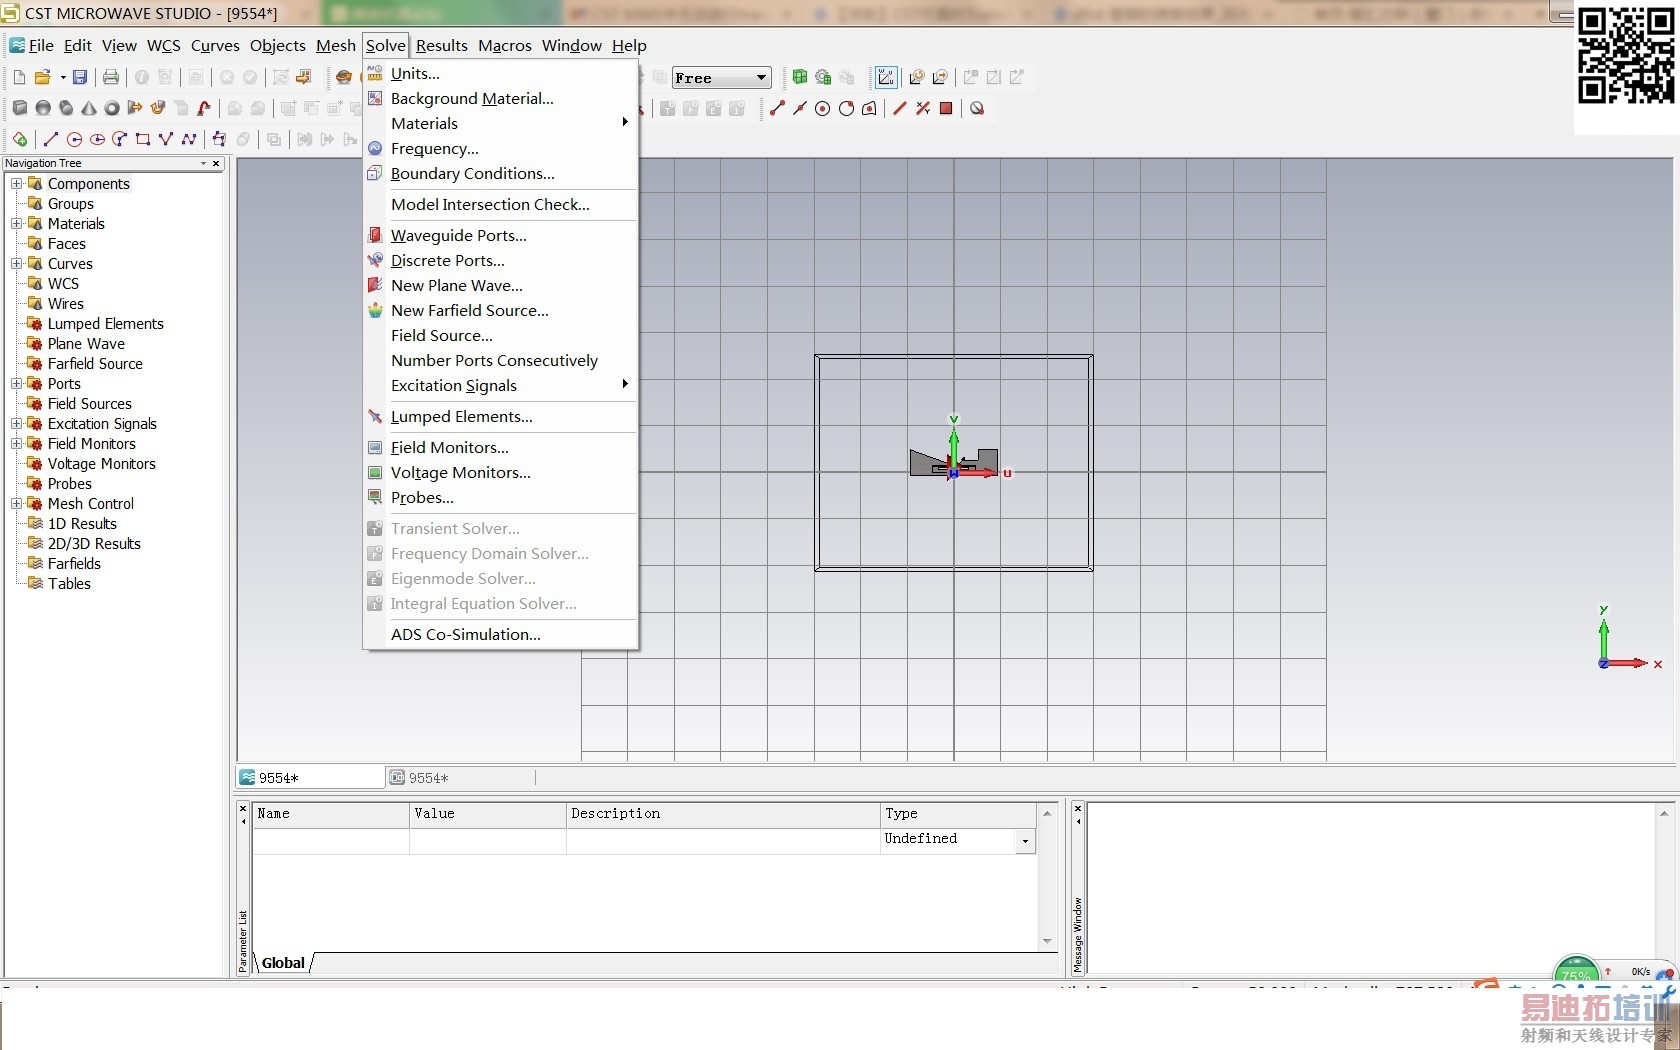The image size is (1680, 1050).
Task: Click the parameter list vertical scrollbar
Action: 1047,877
